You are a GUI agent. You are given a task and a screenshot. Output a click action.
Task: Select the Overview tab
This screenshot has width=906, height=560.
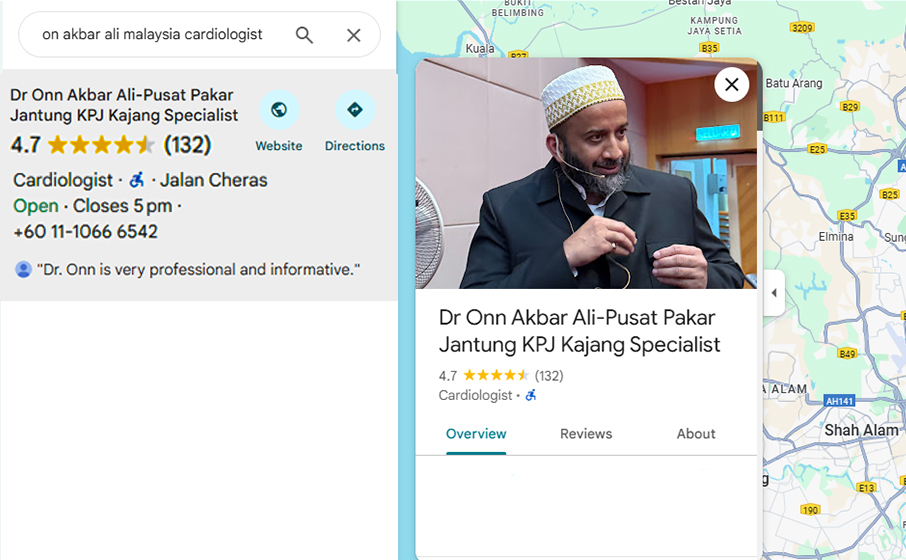(x=476, y=434)
